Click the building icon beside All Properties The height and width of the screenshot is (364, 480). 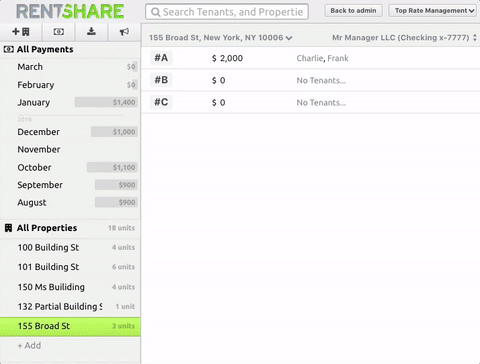click(x=8, y=228)
